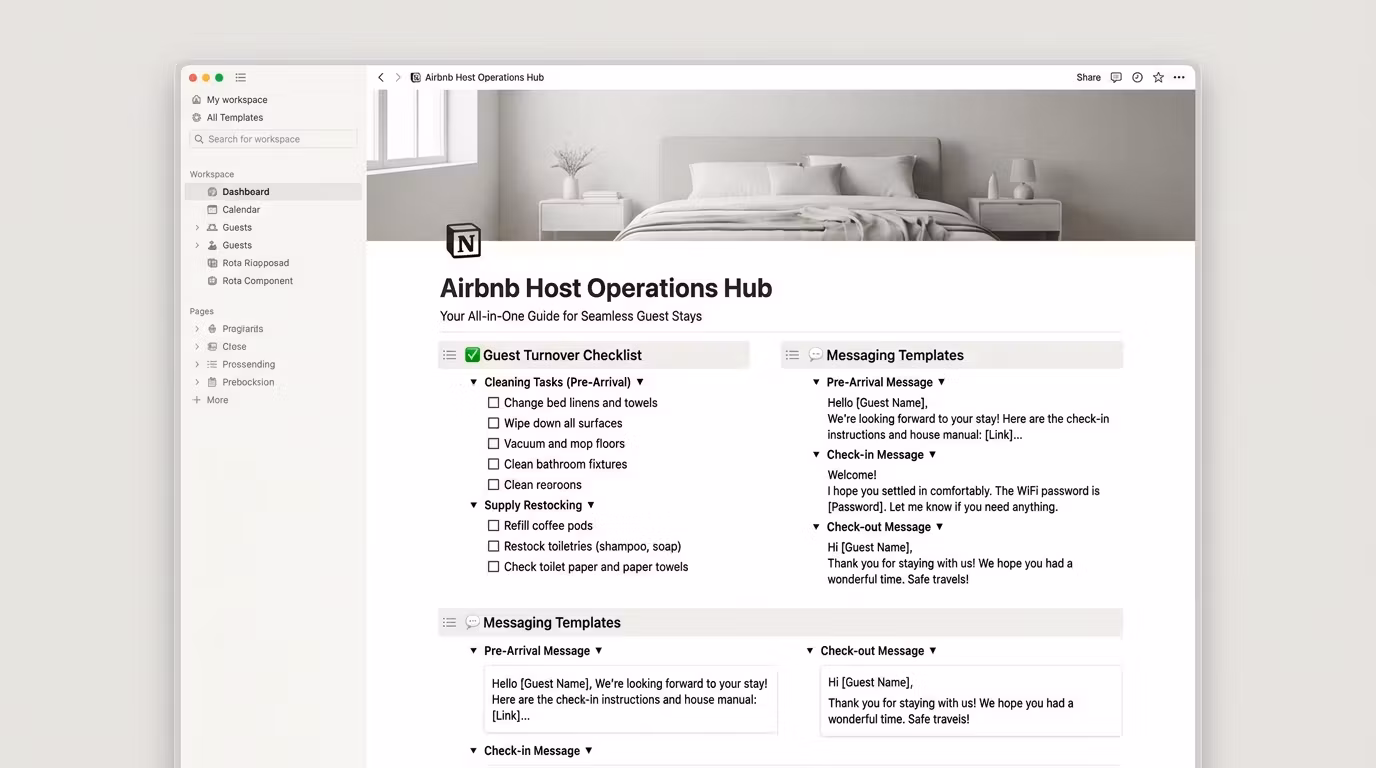Click the speech bubble emoji in lower Messaging Templates heading

point(473,622)
